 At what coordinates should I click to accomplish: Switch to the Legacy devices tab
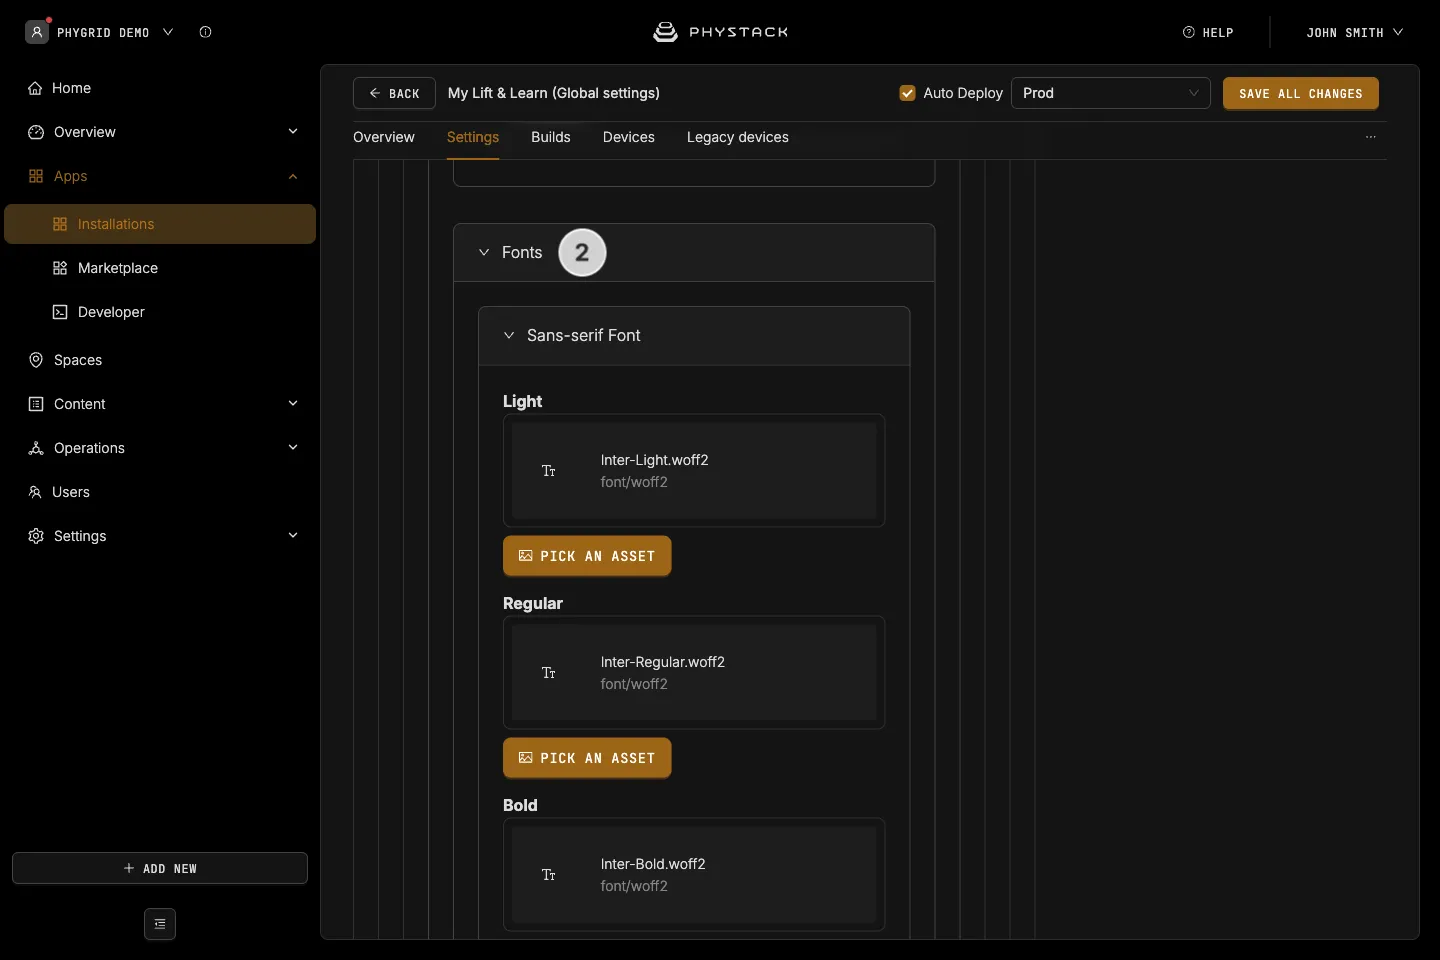point(738,137)
